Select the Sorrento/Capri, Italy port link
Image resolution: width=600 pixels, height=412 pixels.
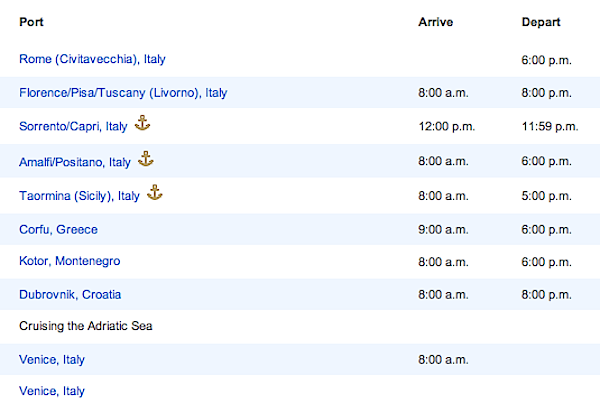coord(73,126)
